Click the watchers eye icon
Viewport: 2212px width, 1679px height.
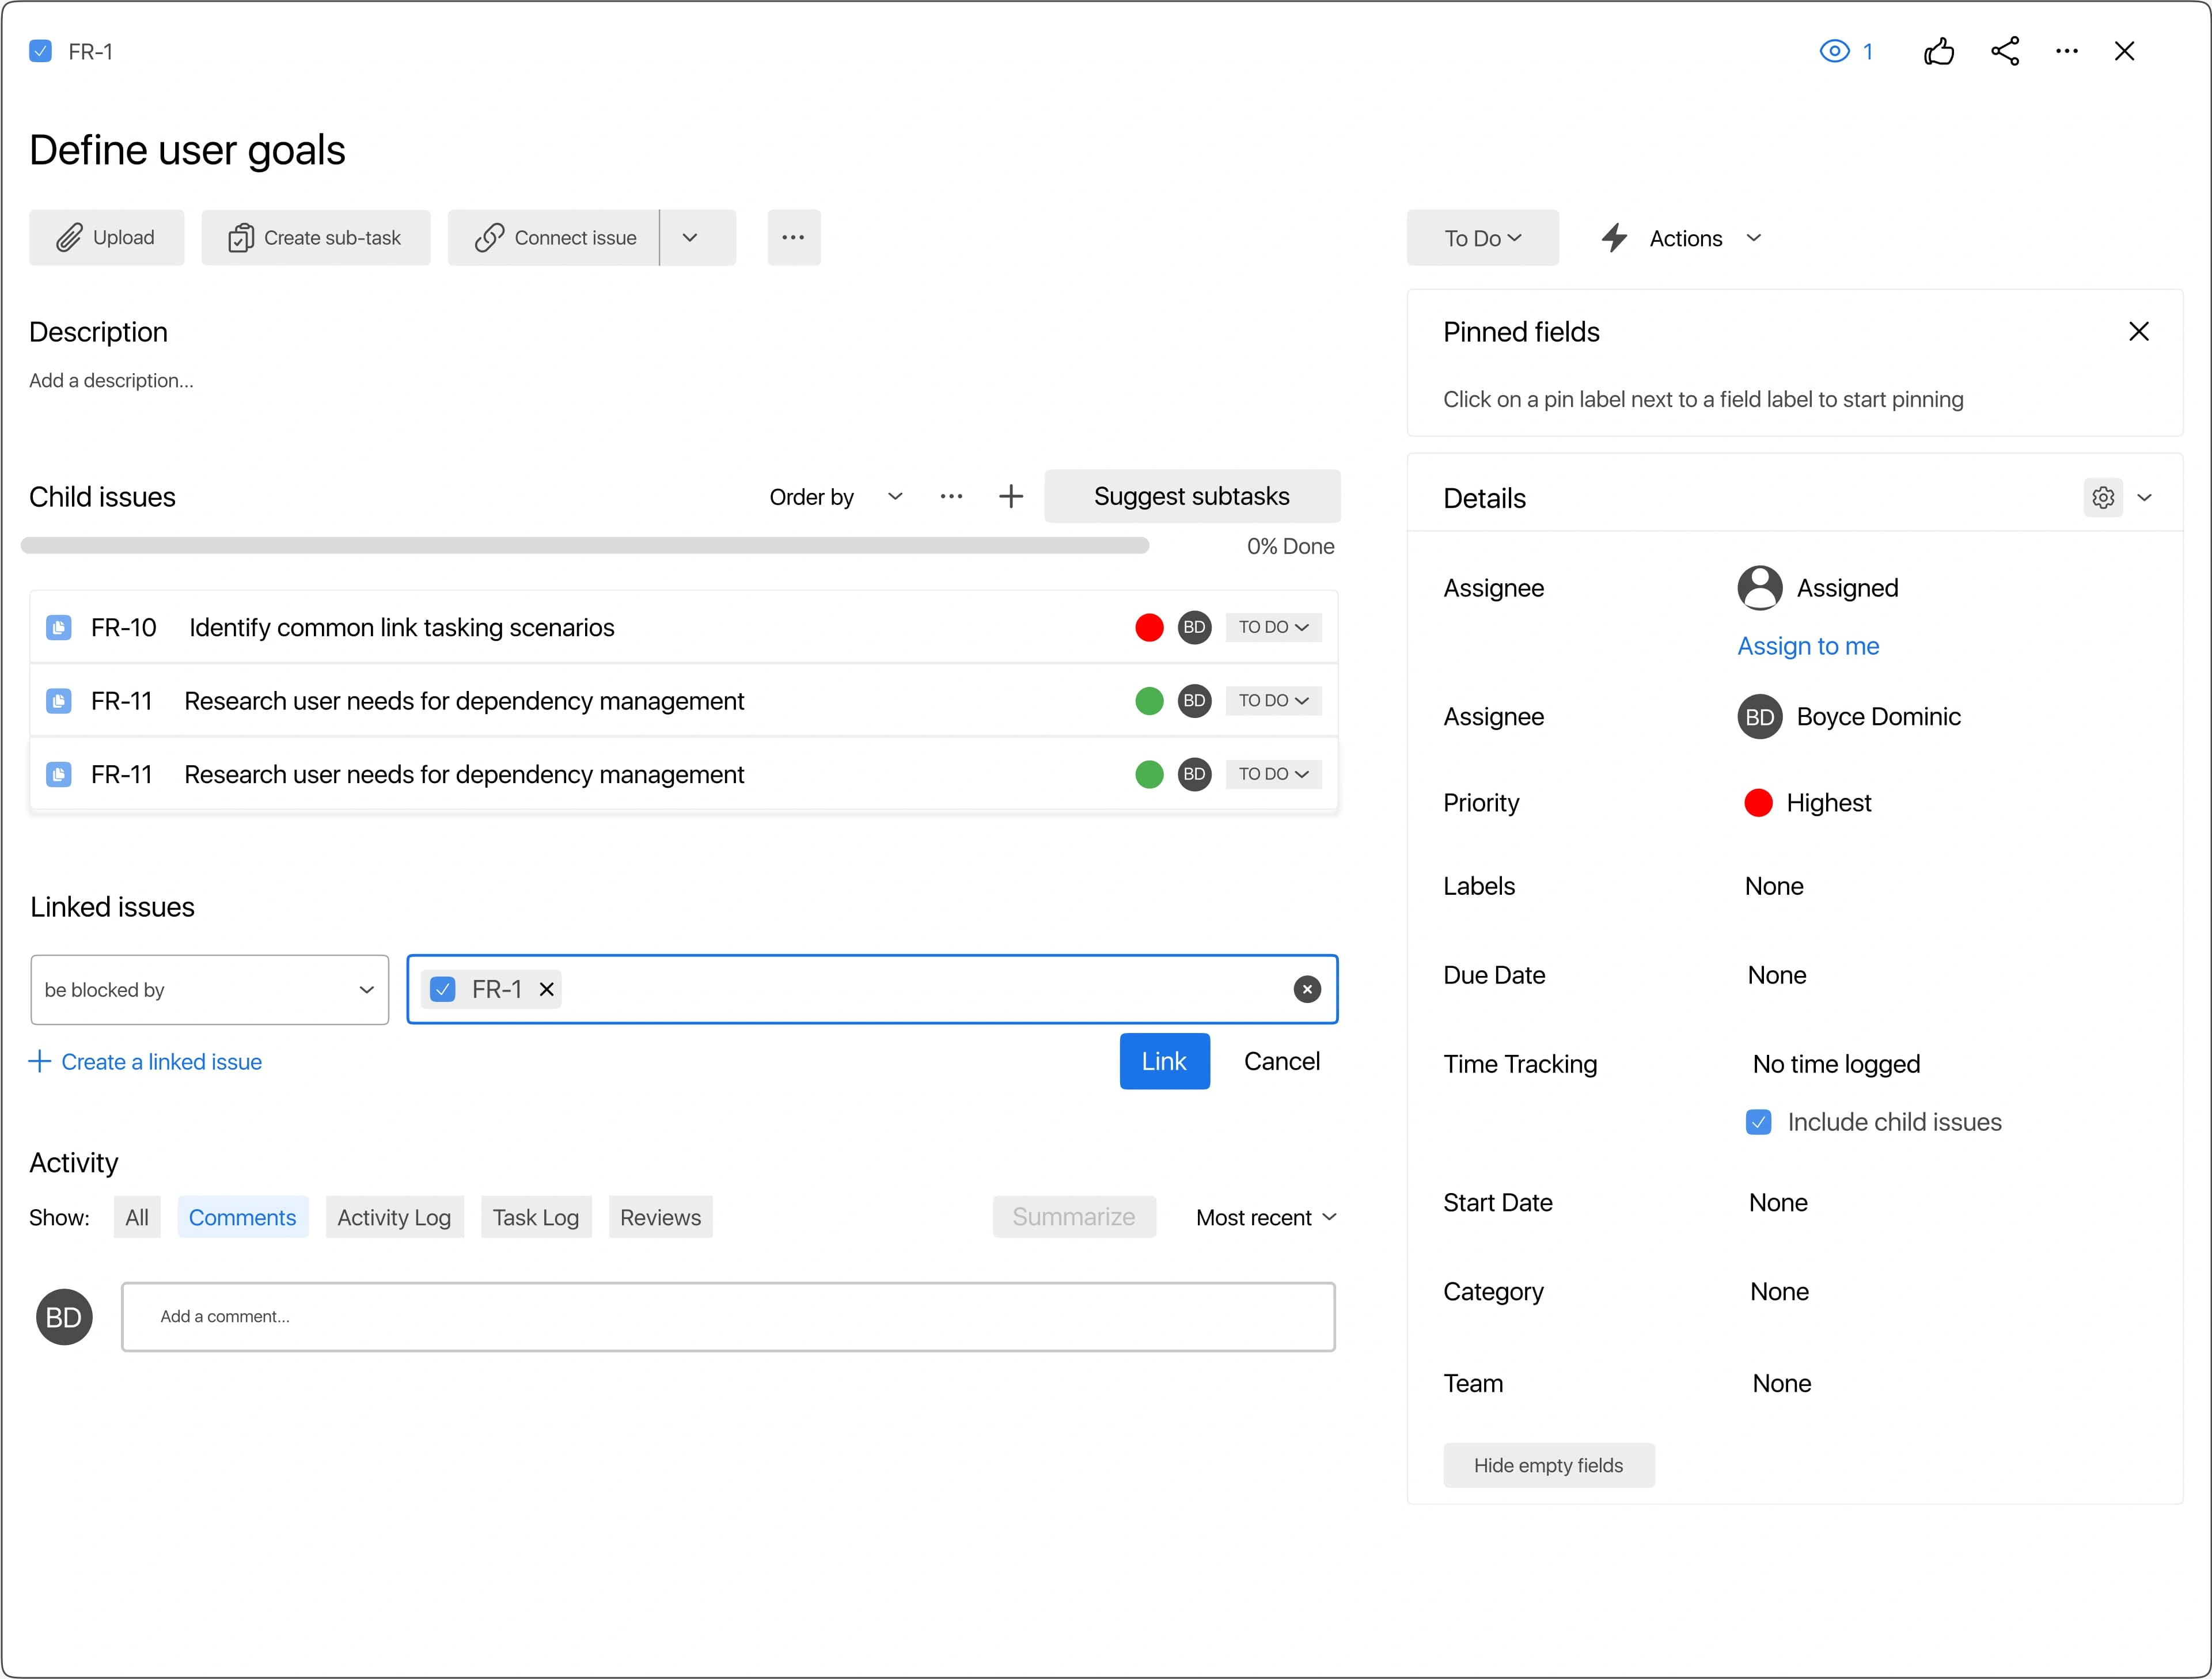(1834, 51)
